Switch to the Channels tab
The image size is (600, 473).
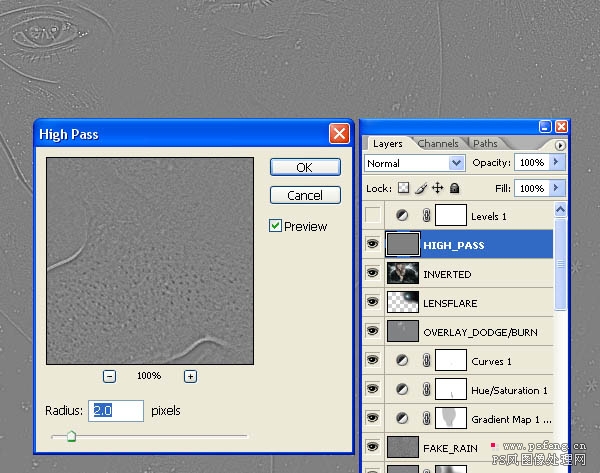click(x=438, y=144)
